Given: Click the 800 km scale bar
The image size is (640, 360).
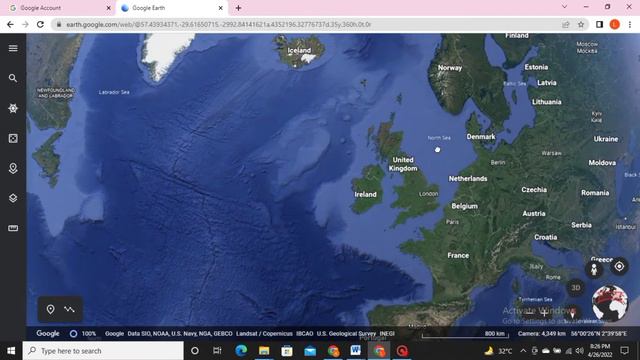Looking at the screenshot, I should point(465,335).
